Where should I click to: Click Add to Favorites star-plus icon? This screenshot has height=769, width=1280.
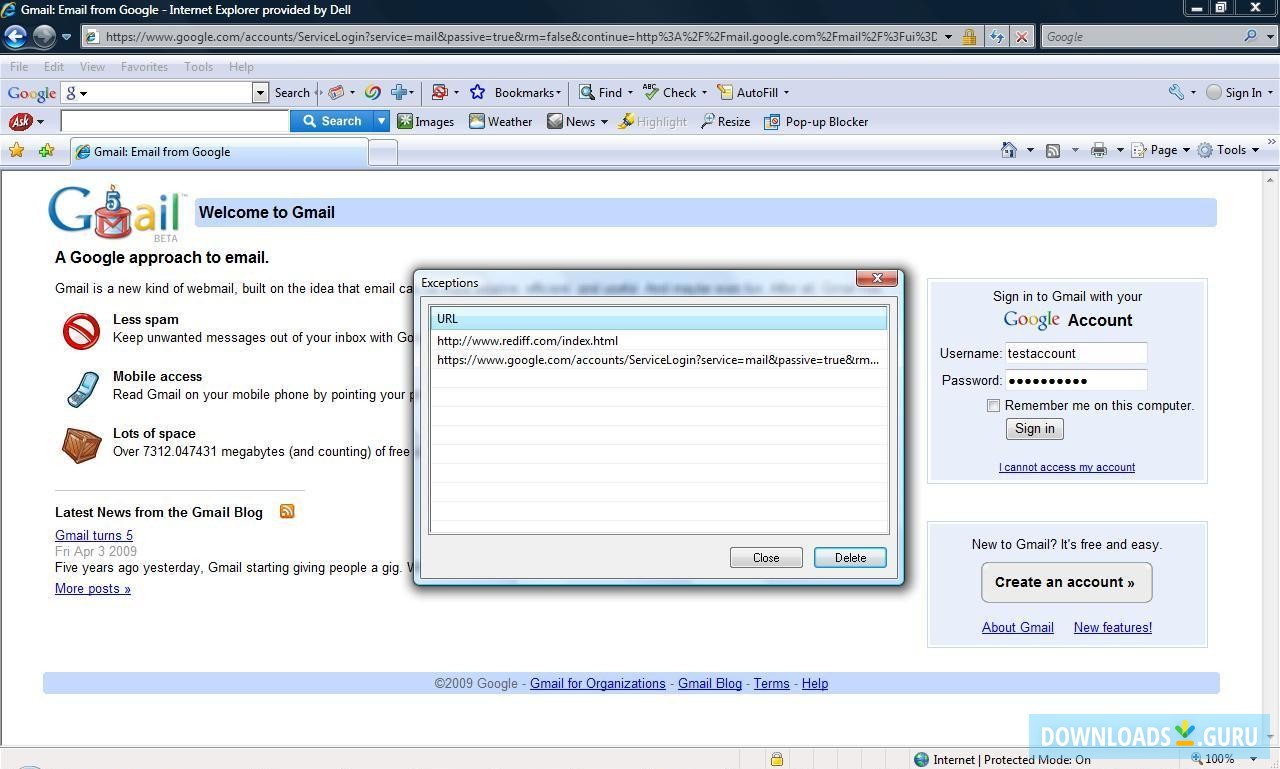46,151
